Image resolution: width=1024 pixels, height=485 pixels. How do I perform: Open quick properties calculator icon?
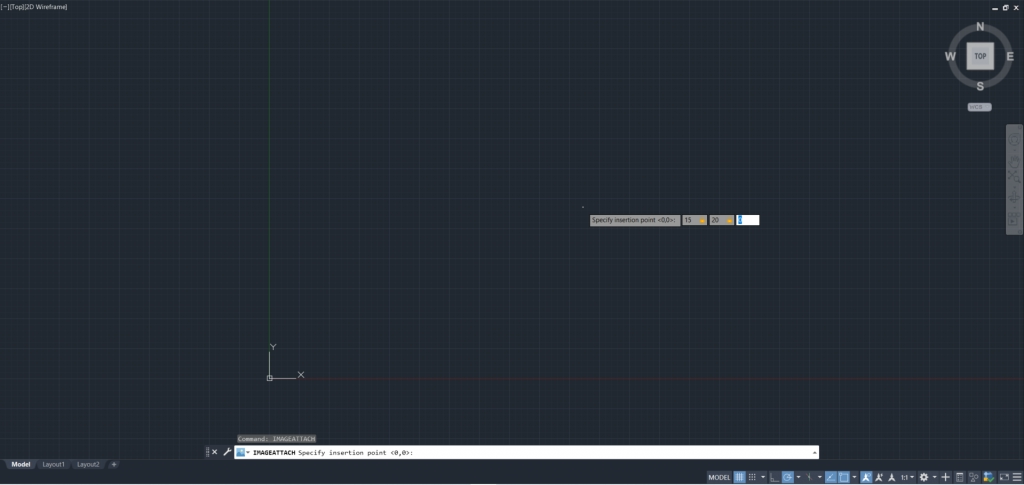(x=959, y=477)
